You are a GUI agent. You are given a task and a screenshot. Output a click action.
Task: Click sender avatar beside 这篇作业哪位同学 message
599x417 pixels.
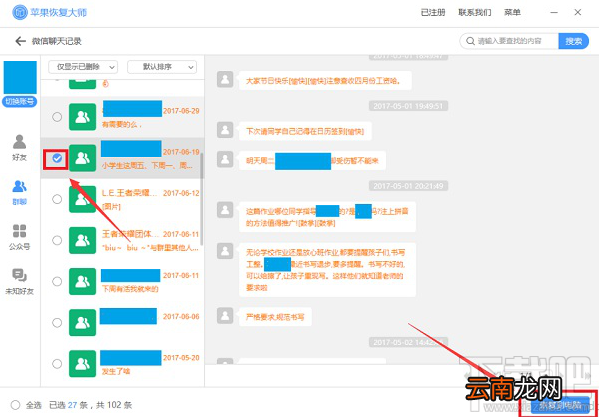tap(225, 210)
